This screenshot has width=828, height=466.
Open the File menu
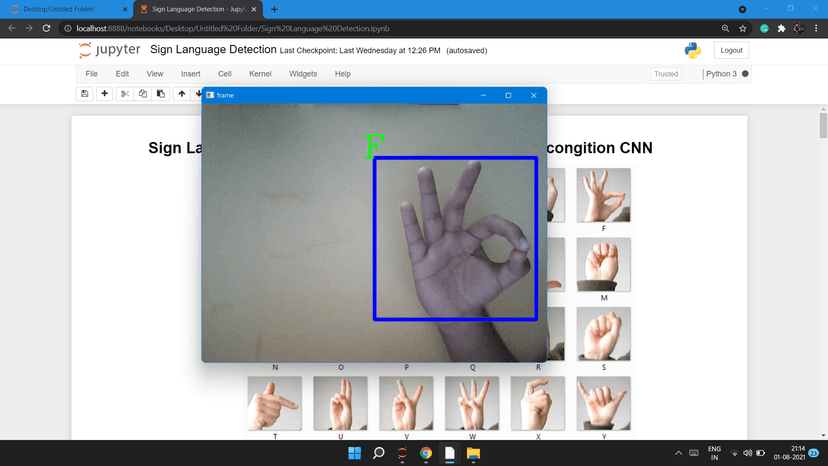point(91,74)
